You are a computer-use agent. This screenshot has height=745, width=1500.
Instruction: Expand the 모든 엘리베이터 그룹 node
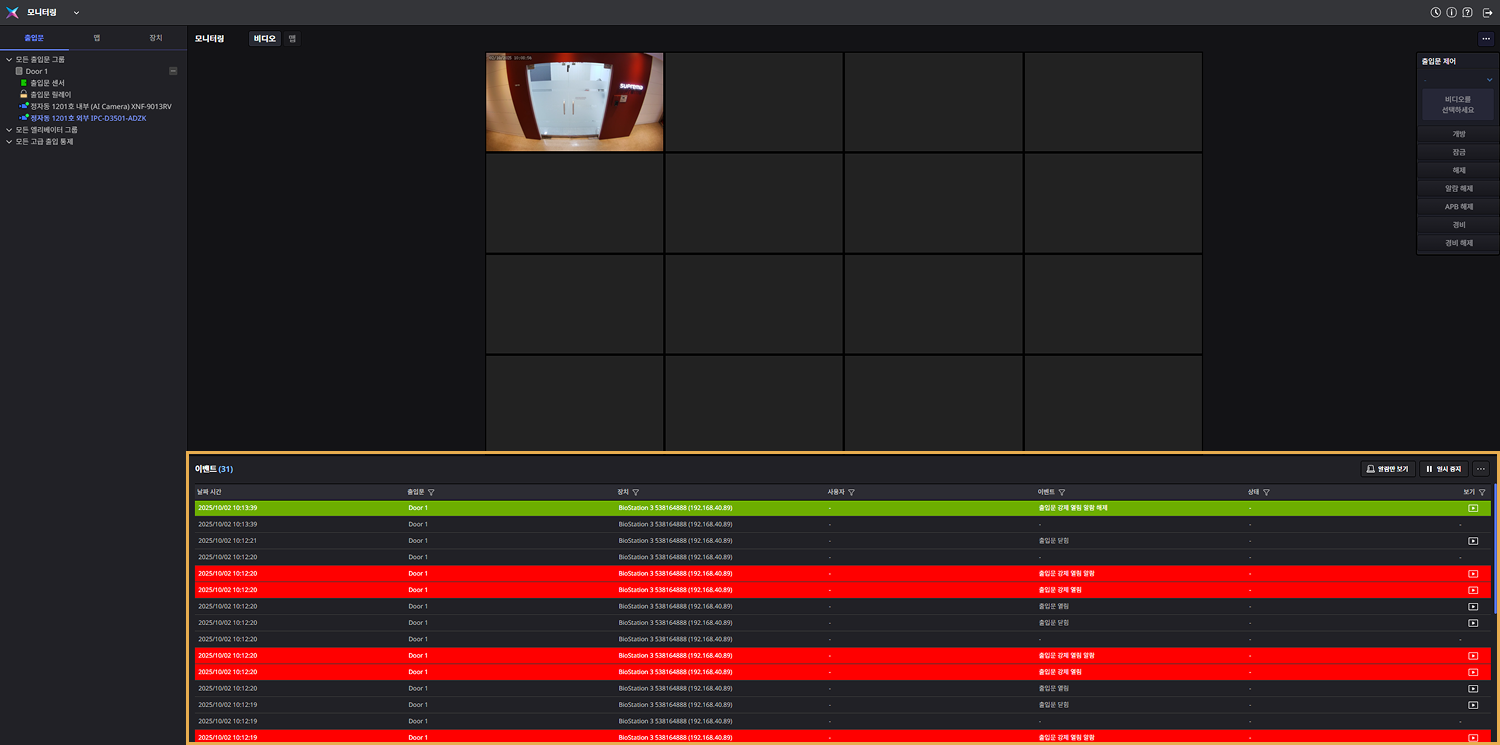9,130
